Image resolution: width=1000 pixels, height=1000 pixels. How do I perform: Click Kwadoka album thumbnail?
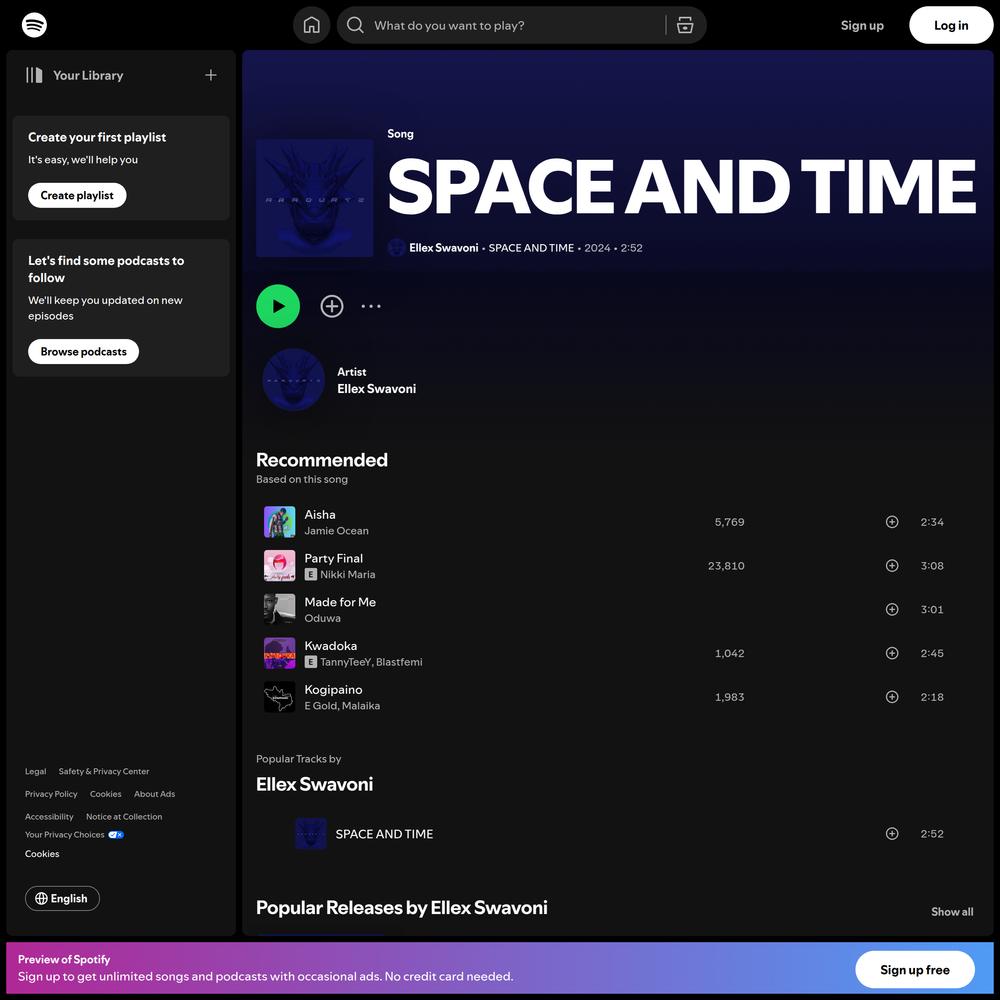coord(279,653)
